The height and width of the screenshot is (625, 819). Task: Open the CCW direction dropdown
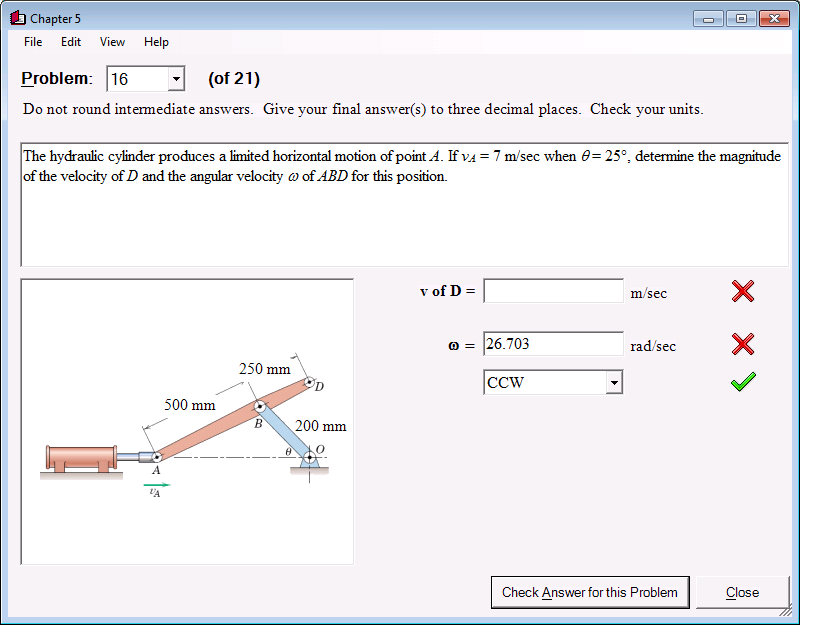click(x=614, y=381)
